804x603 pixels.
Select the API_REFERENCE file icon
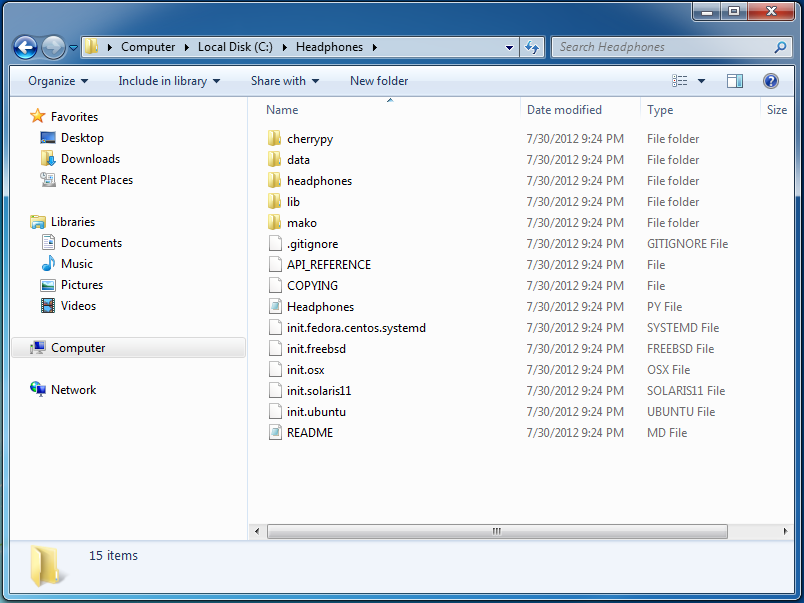pos(275,265)
